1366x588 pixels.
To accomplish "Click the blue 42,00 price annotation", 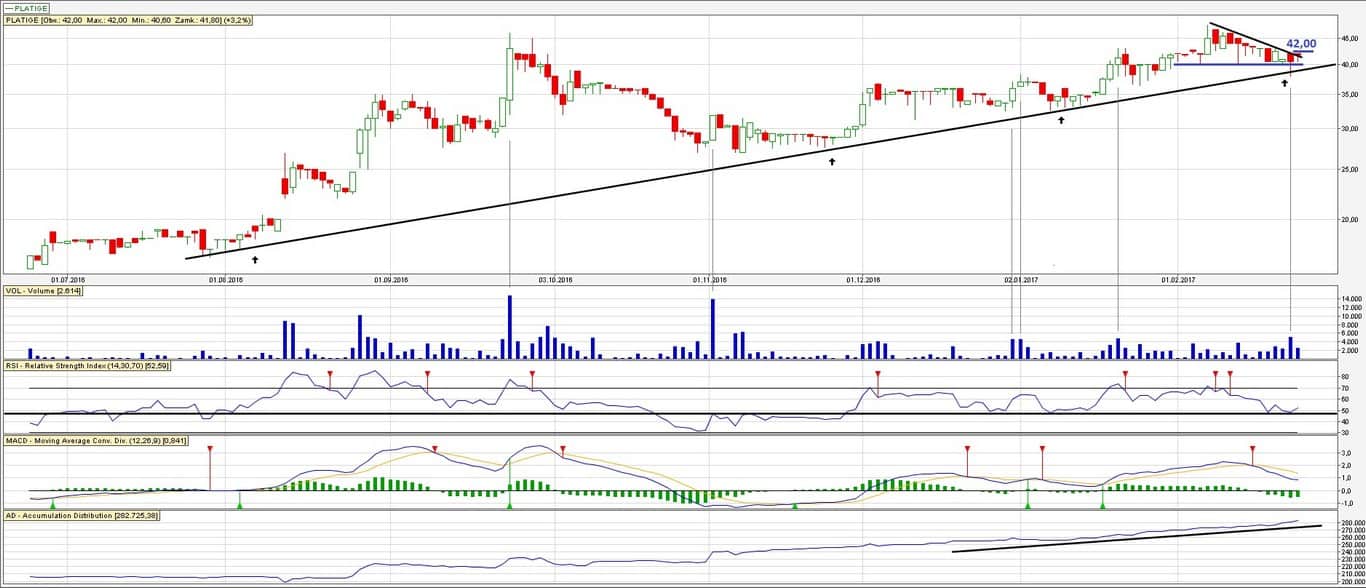I will point(1300,44).
